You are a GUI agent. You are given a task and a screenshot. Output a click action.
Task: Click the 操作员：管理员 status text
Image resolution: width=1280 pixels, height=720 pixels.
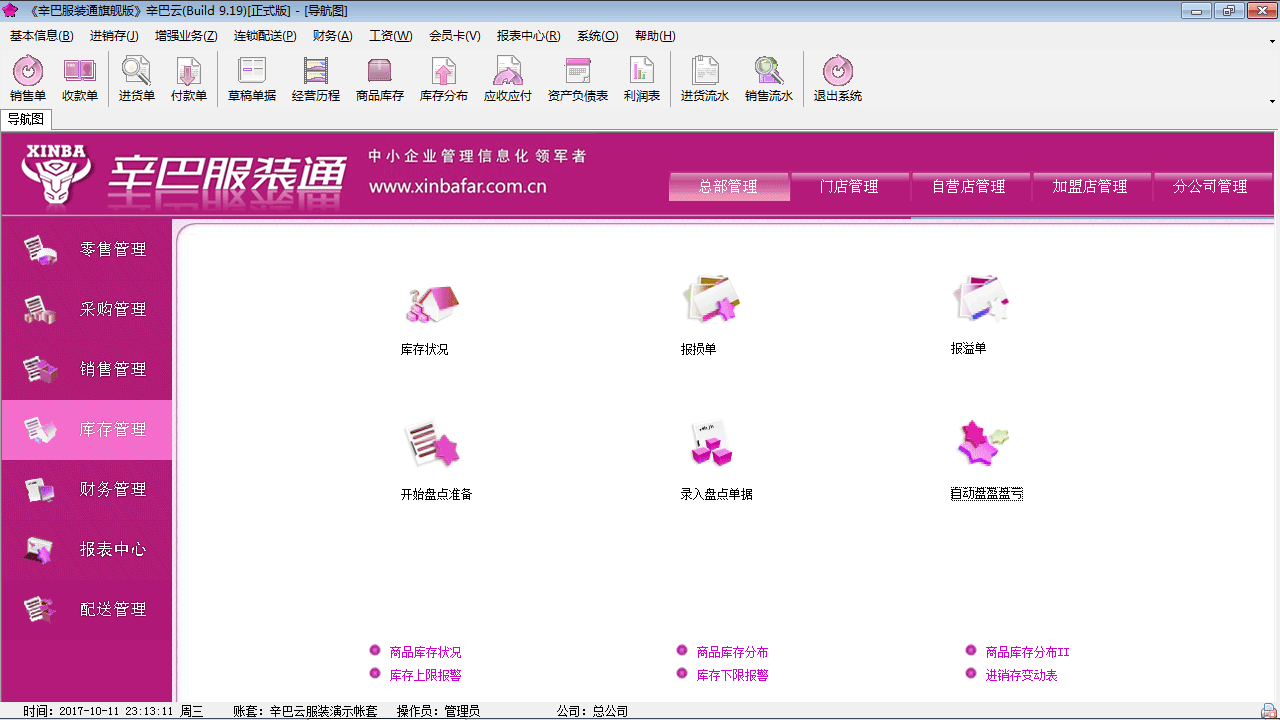pyautogui.click(x=438, y=711)
